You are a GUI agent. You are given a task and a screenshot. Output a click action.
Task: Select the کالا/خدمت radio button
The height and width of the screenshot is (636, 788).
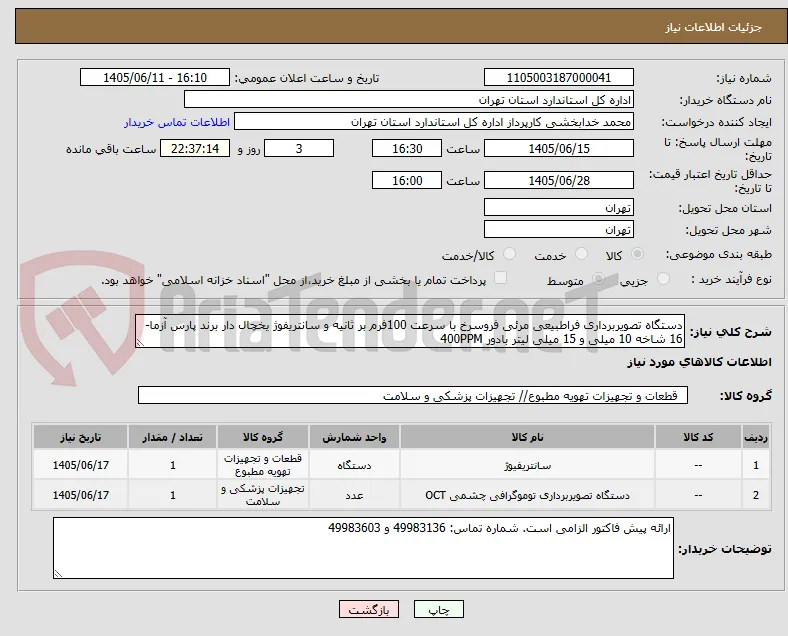coord(510,254)
